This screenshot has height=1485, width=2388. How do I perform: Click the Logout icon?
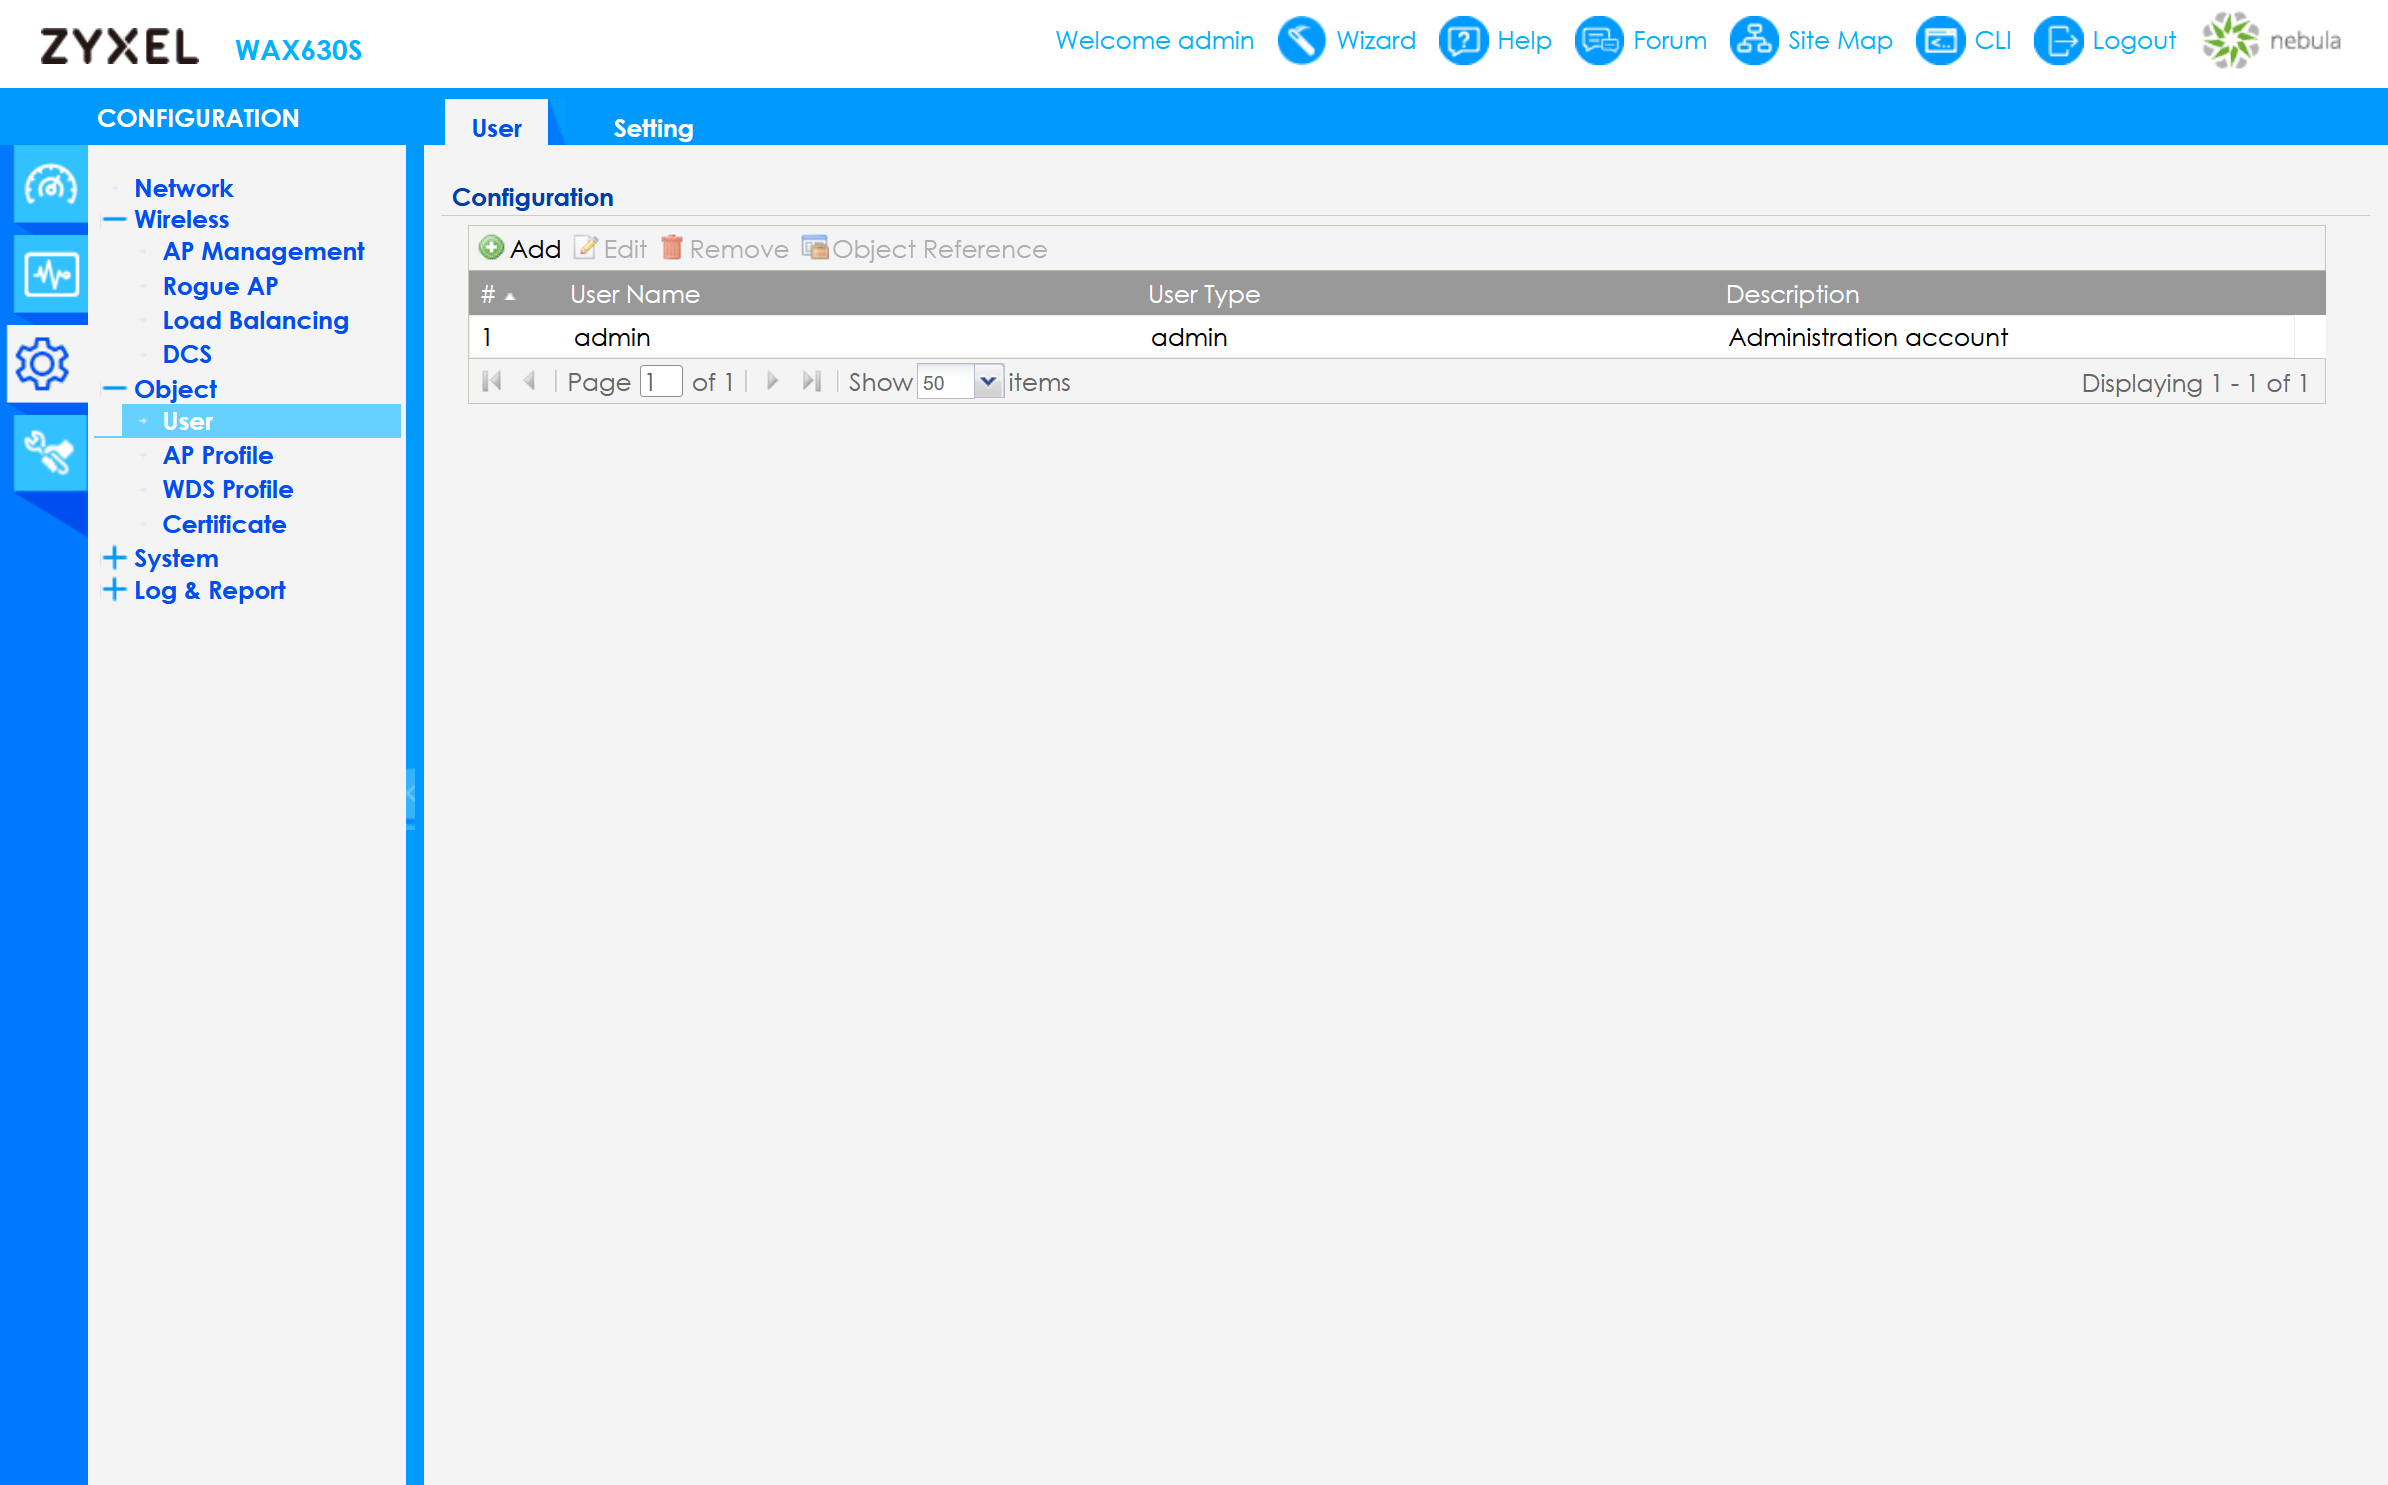[x=2058, y=41]
